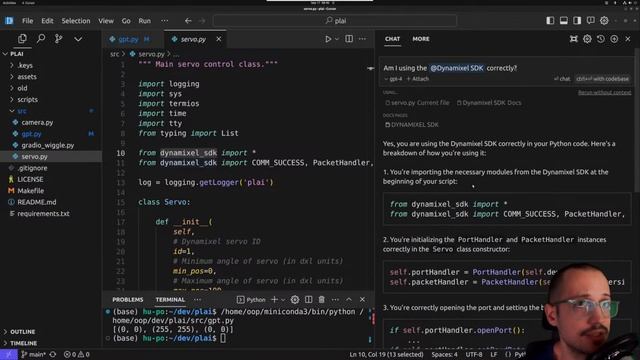Click the command search box showing plai
This screenshot has height=360, width=640.
click(x=335, y=20)
